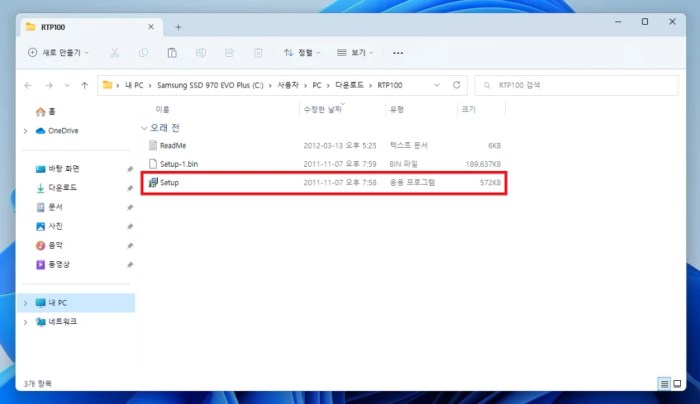Click 사용자 in breadcrumb path
The image size is (700, 404).
point(288,85)
